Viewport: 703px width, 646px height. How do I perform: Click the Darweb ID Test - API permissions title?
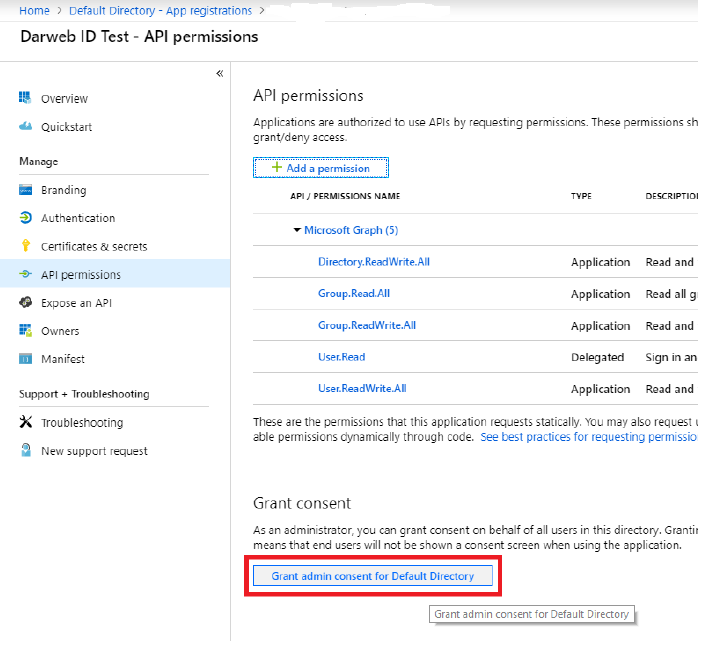(139, 36)
